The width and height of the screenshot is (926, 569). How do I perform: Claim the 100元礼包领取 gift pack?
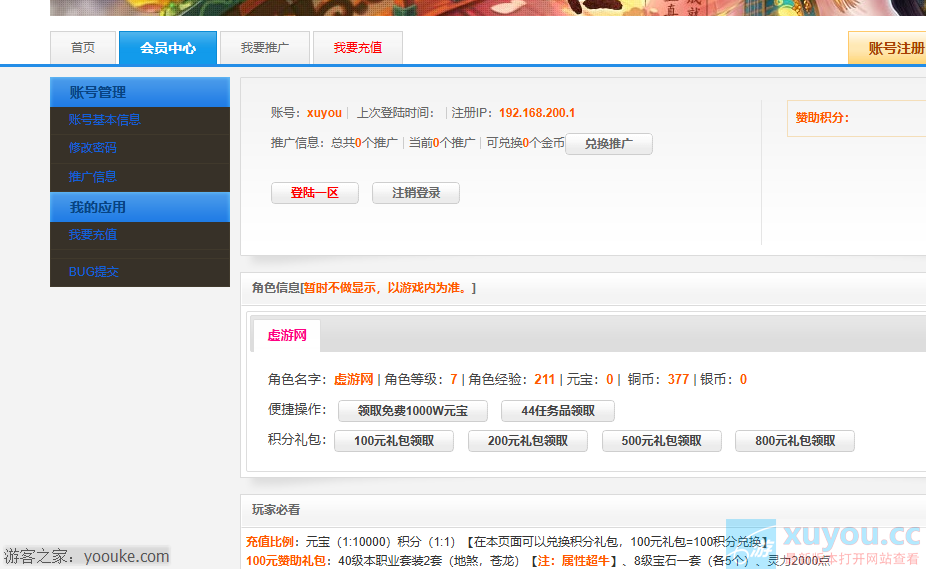point(393,441)
